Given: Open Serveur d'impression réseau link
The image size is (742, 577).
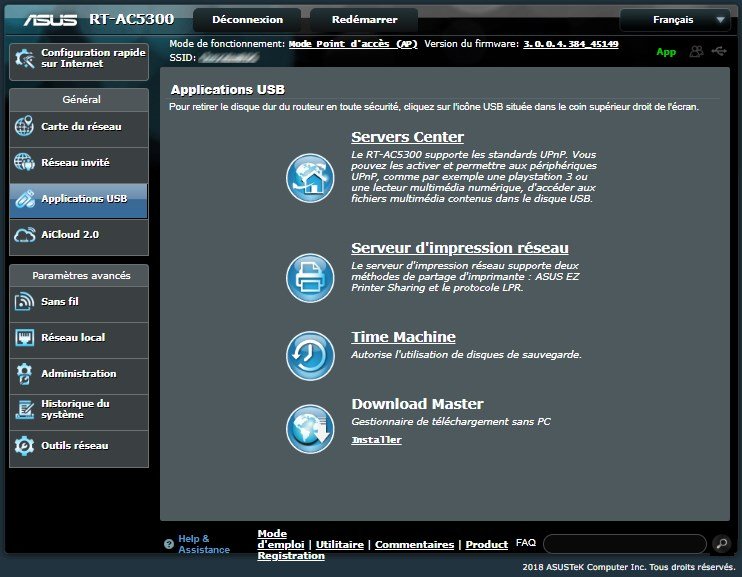Looking at the screenshot, I should point(459,248).
